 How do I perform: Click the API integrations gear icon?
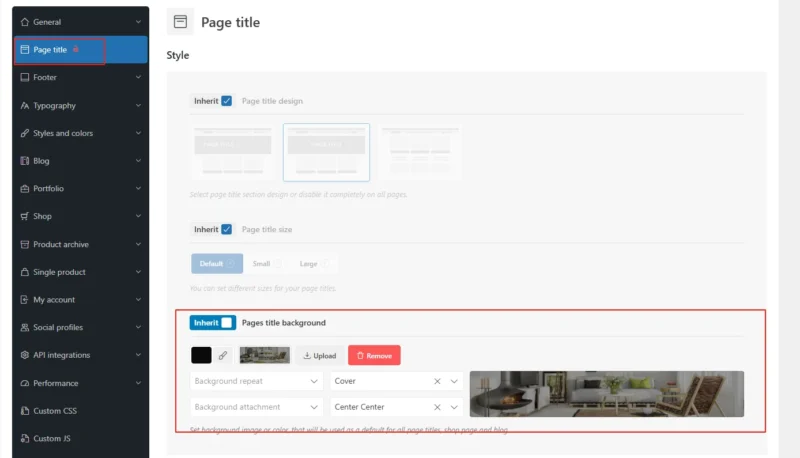tap(25, 355)
